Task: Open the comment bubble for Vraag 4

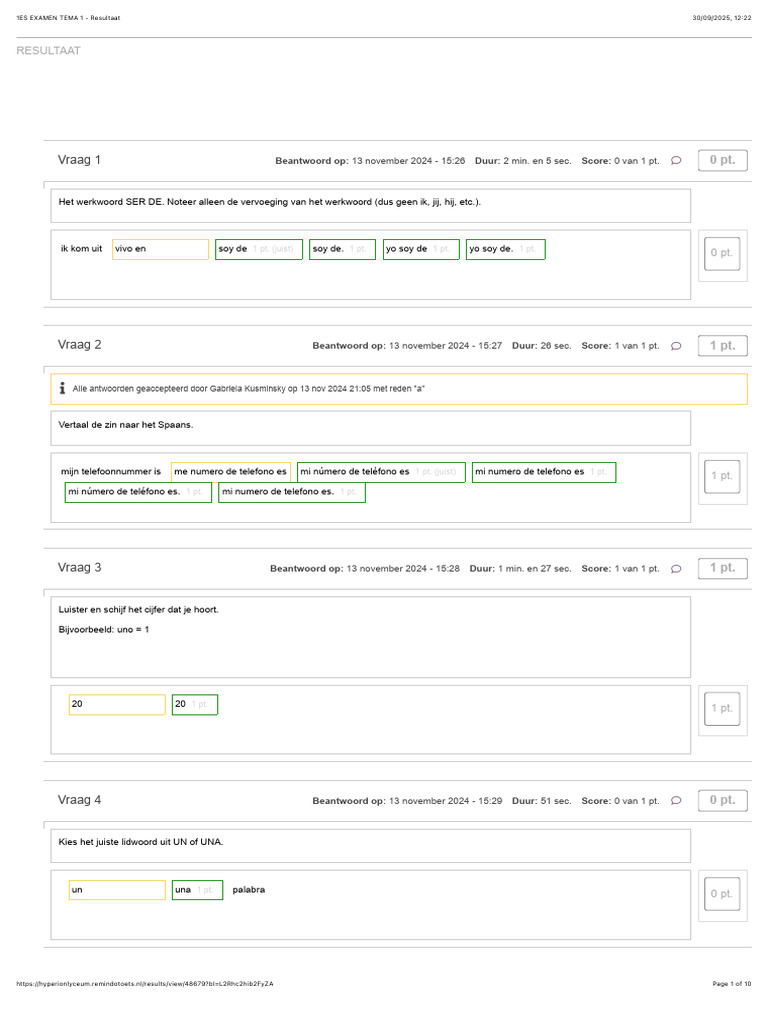Action: click(676, 801)
